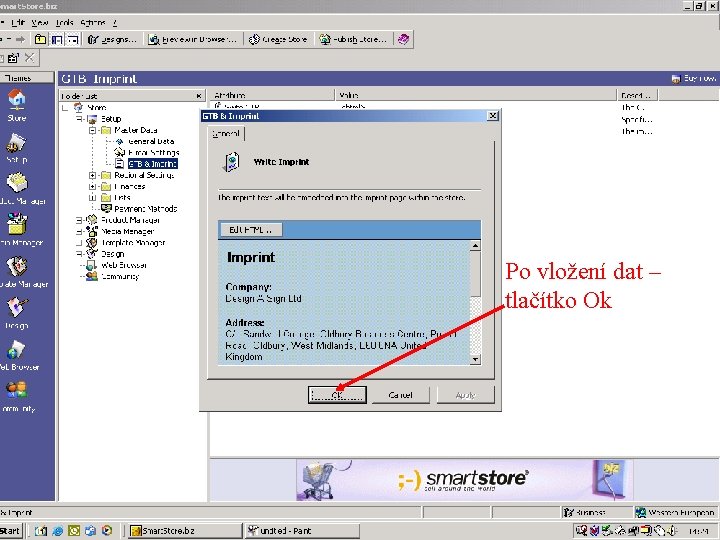Click the forward arrow in the toolbar

click(x=20, y=39)
